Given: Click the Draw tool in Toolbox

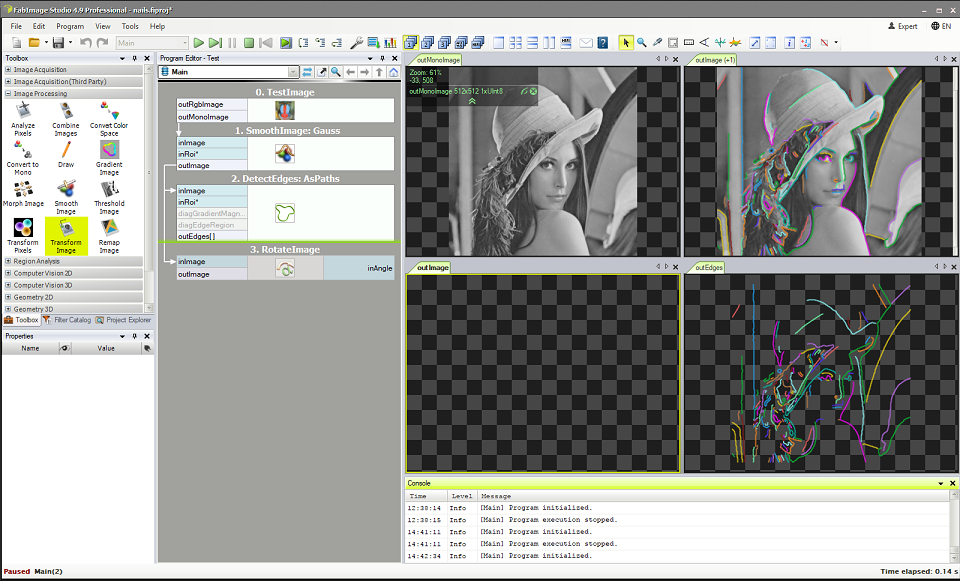Looking at the screenshot, I should click(66, 154).
